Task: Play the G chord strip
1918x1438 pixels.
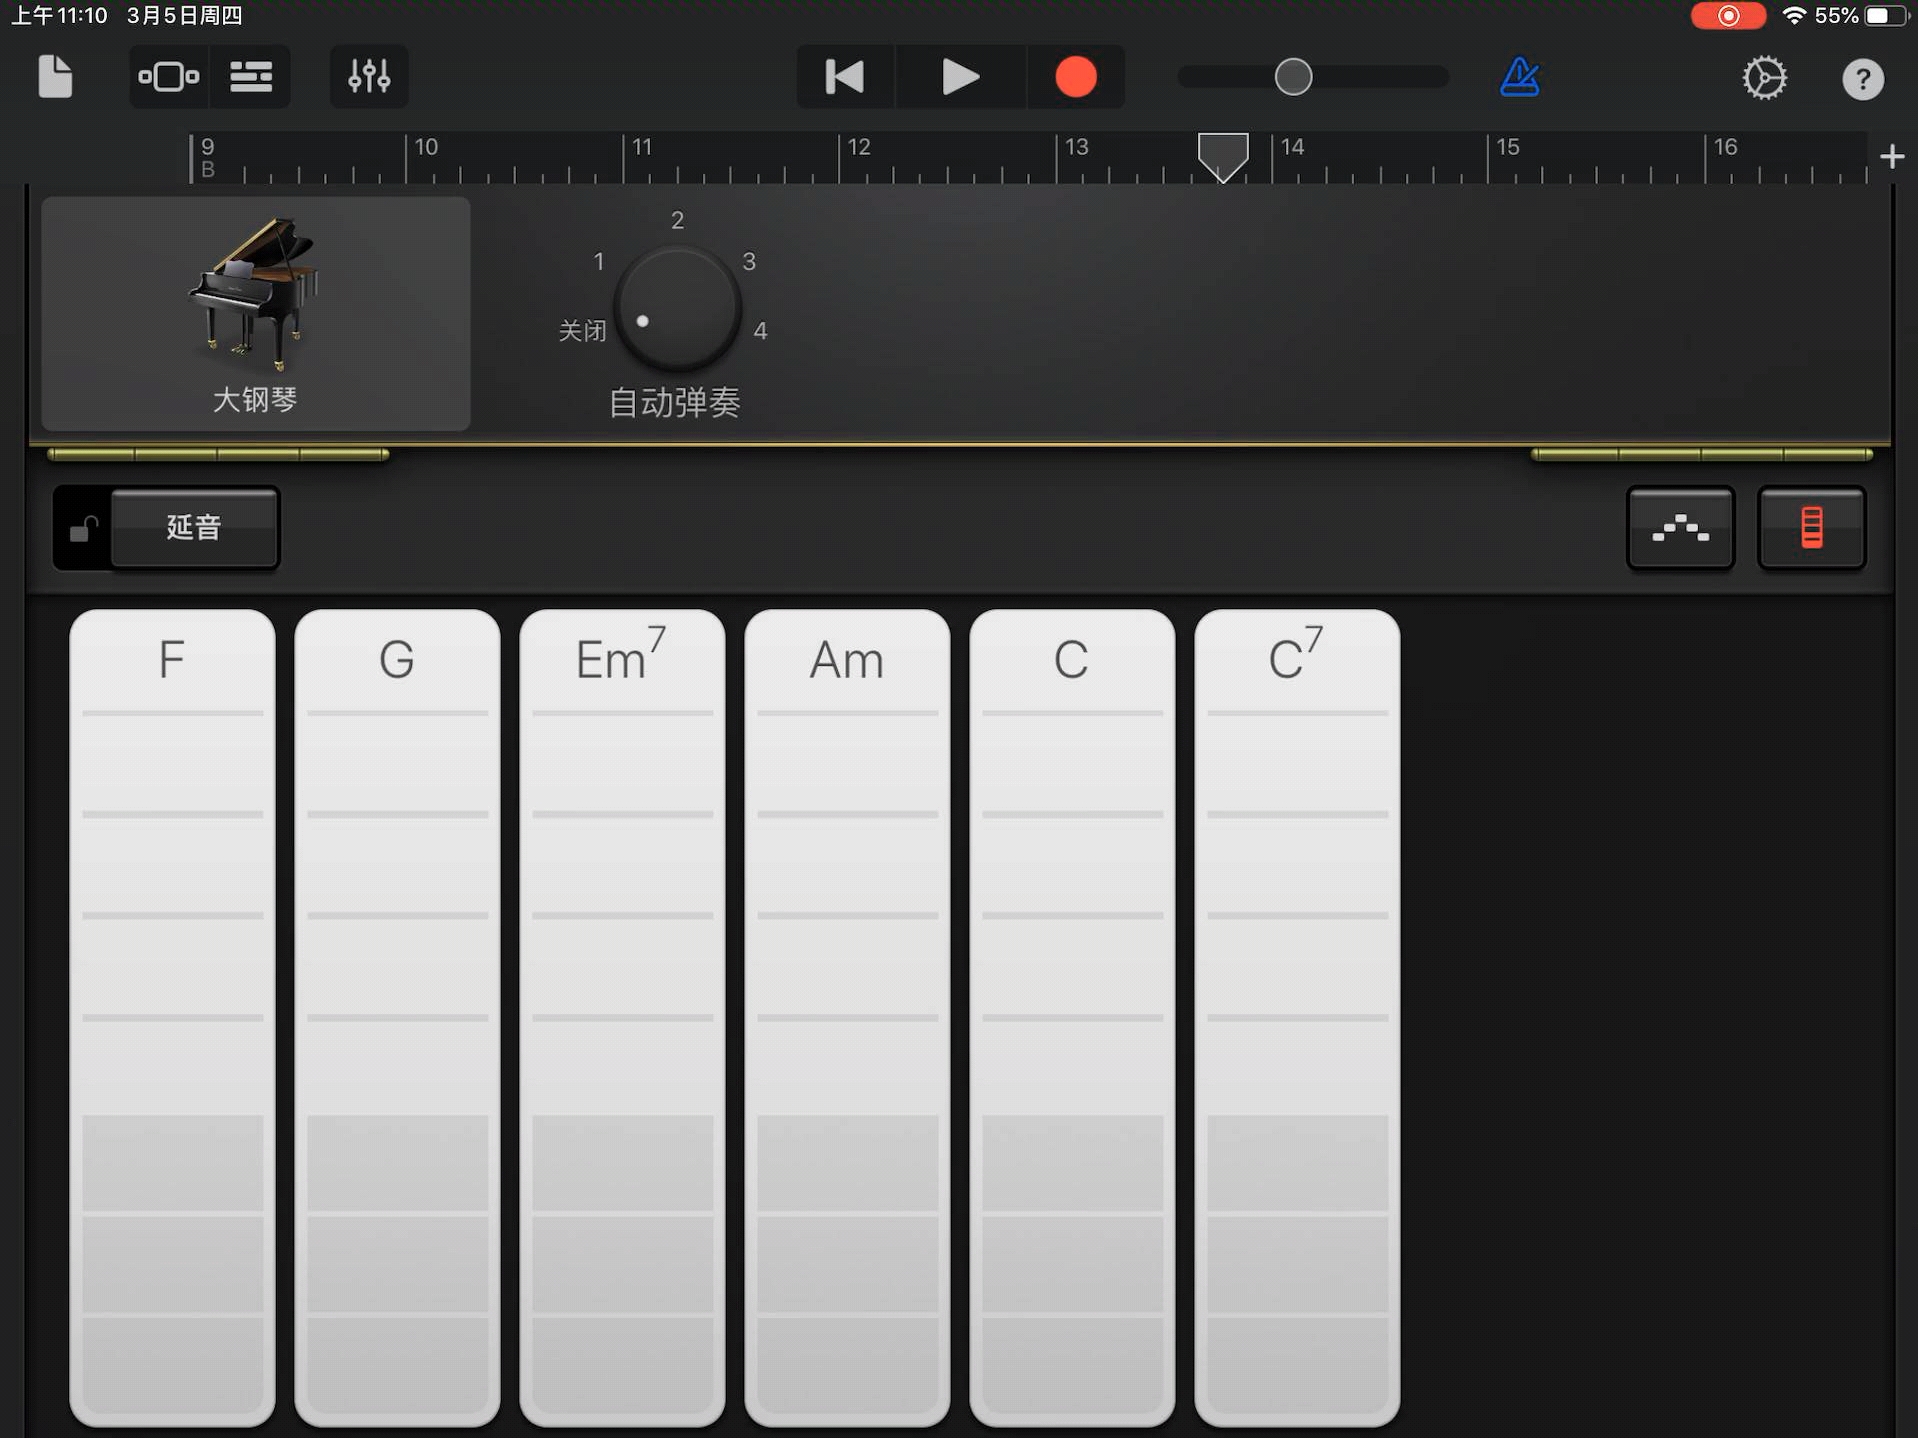Action: pos(397,1018)
